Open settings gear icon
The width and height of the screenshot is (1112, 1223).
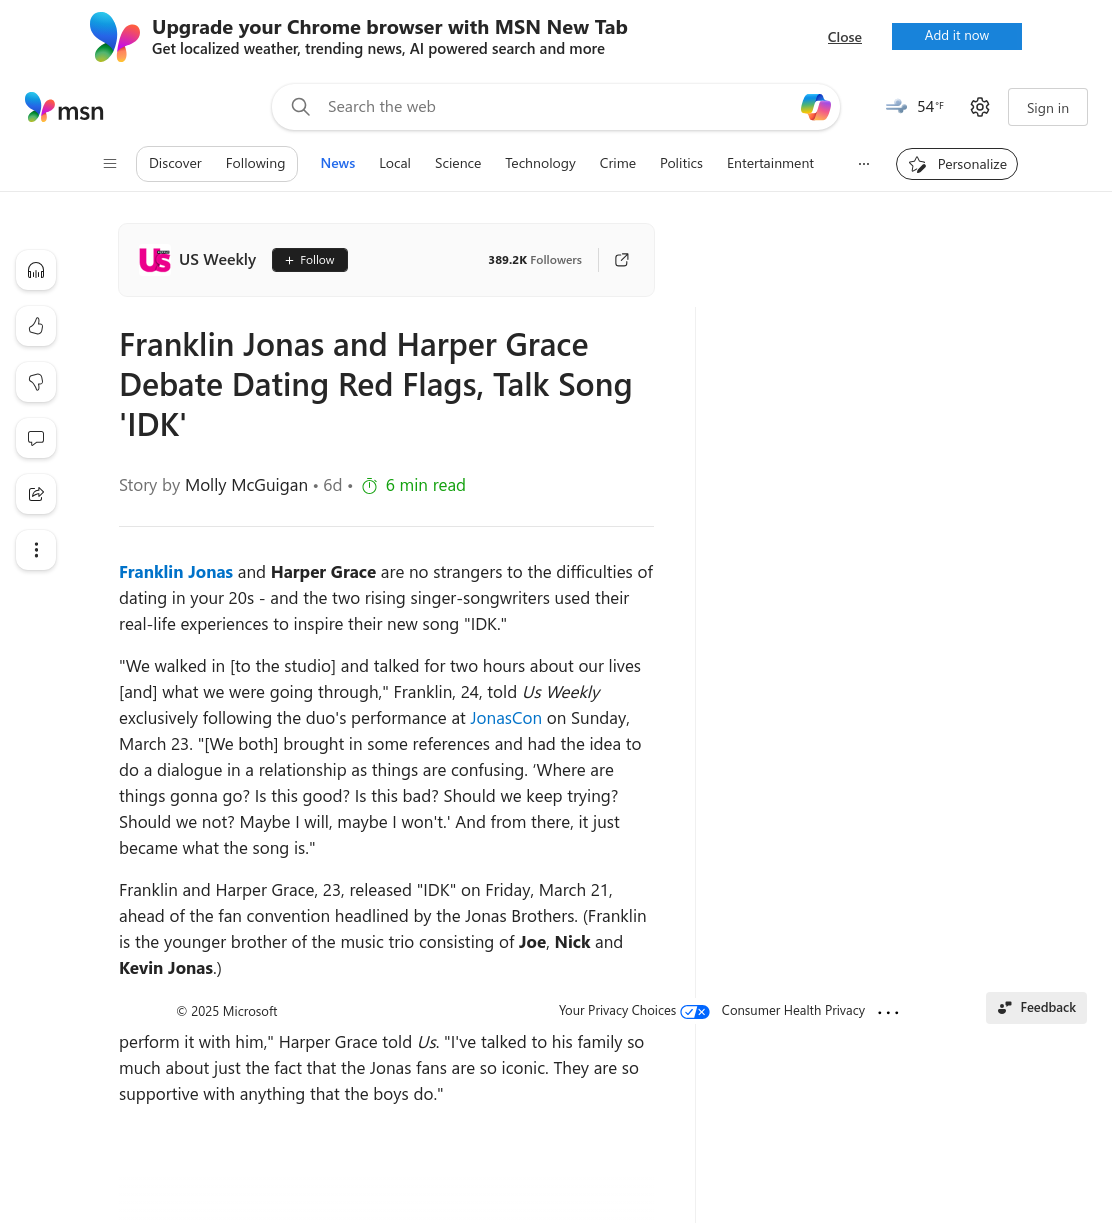coord(980,107)
